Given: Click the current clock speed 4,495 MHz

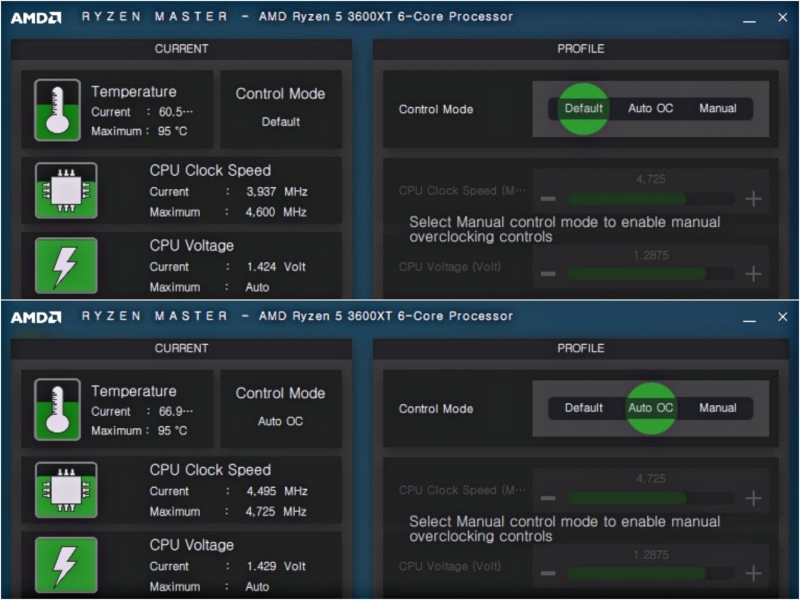Looking at the screenshot, I should coord(277,491).
